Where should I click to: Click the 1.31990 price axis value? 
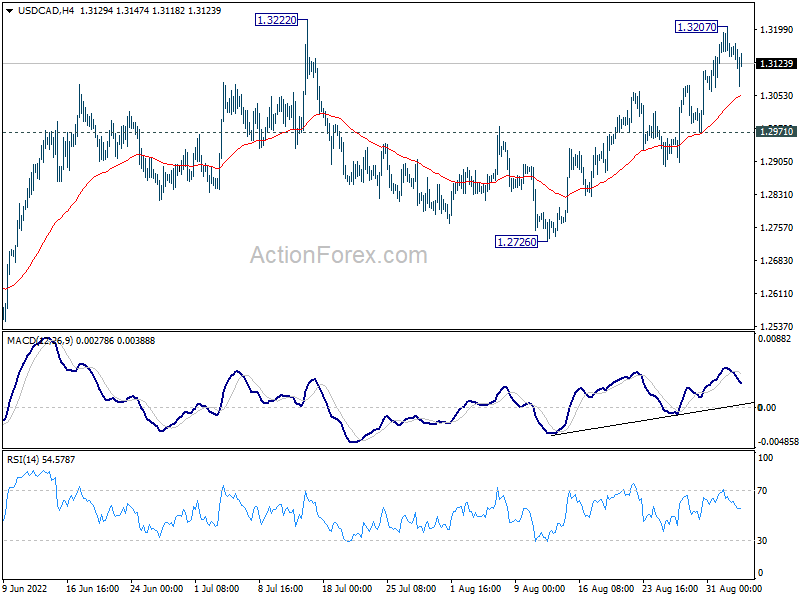777,30
